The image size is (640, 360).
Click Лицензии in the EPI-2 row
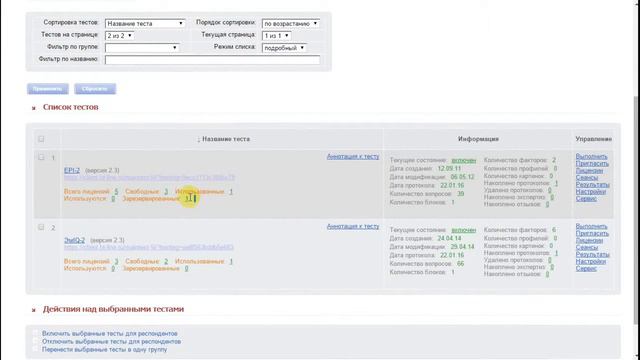click(x=589, y=171)
